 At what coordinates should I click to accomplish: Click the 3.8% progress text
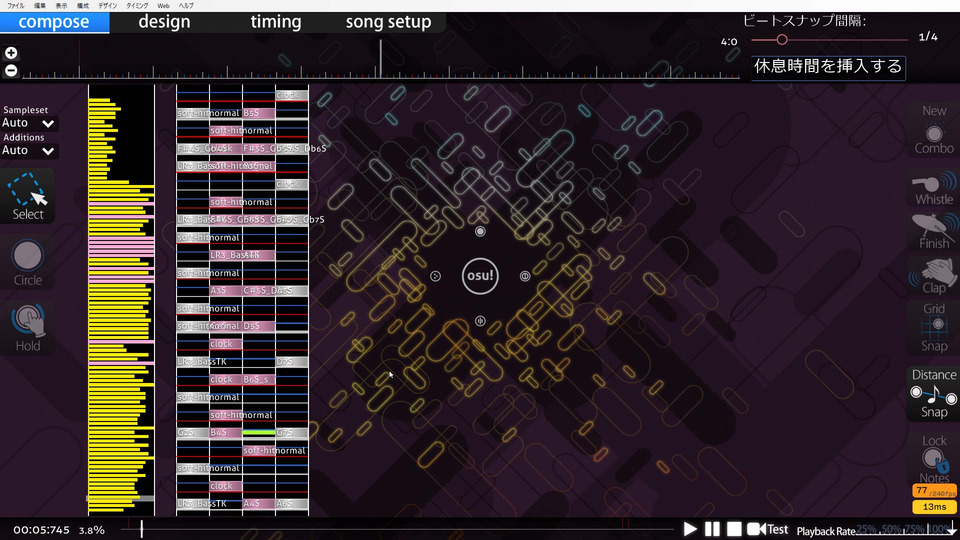tap(91, 530)
